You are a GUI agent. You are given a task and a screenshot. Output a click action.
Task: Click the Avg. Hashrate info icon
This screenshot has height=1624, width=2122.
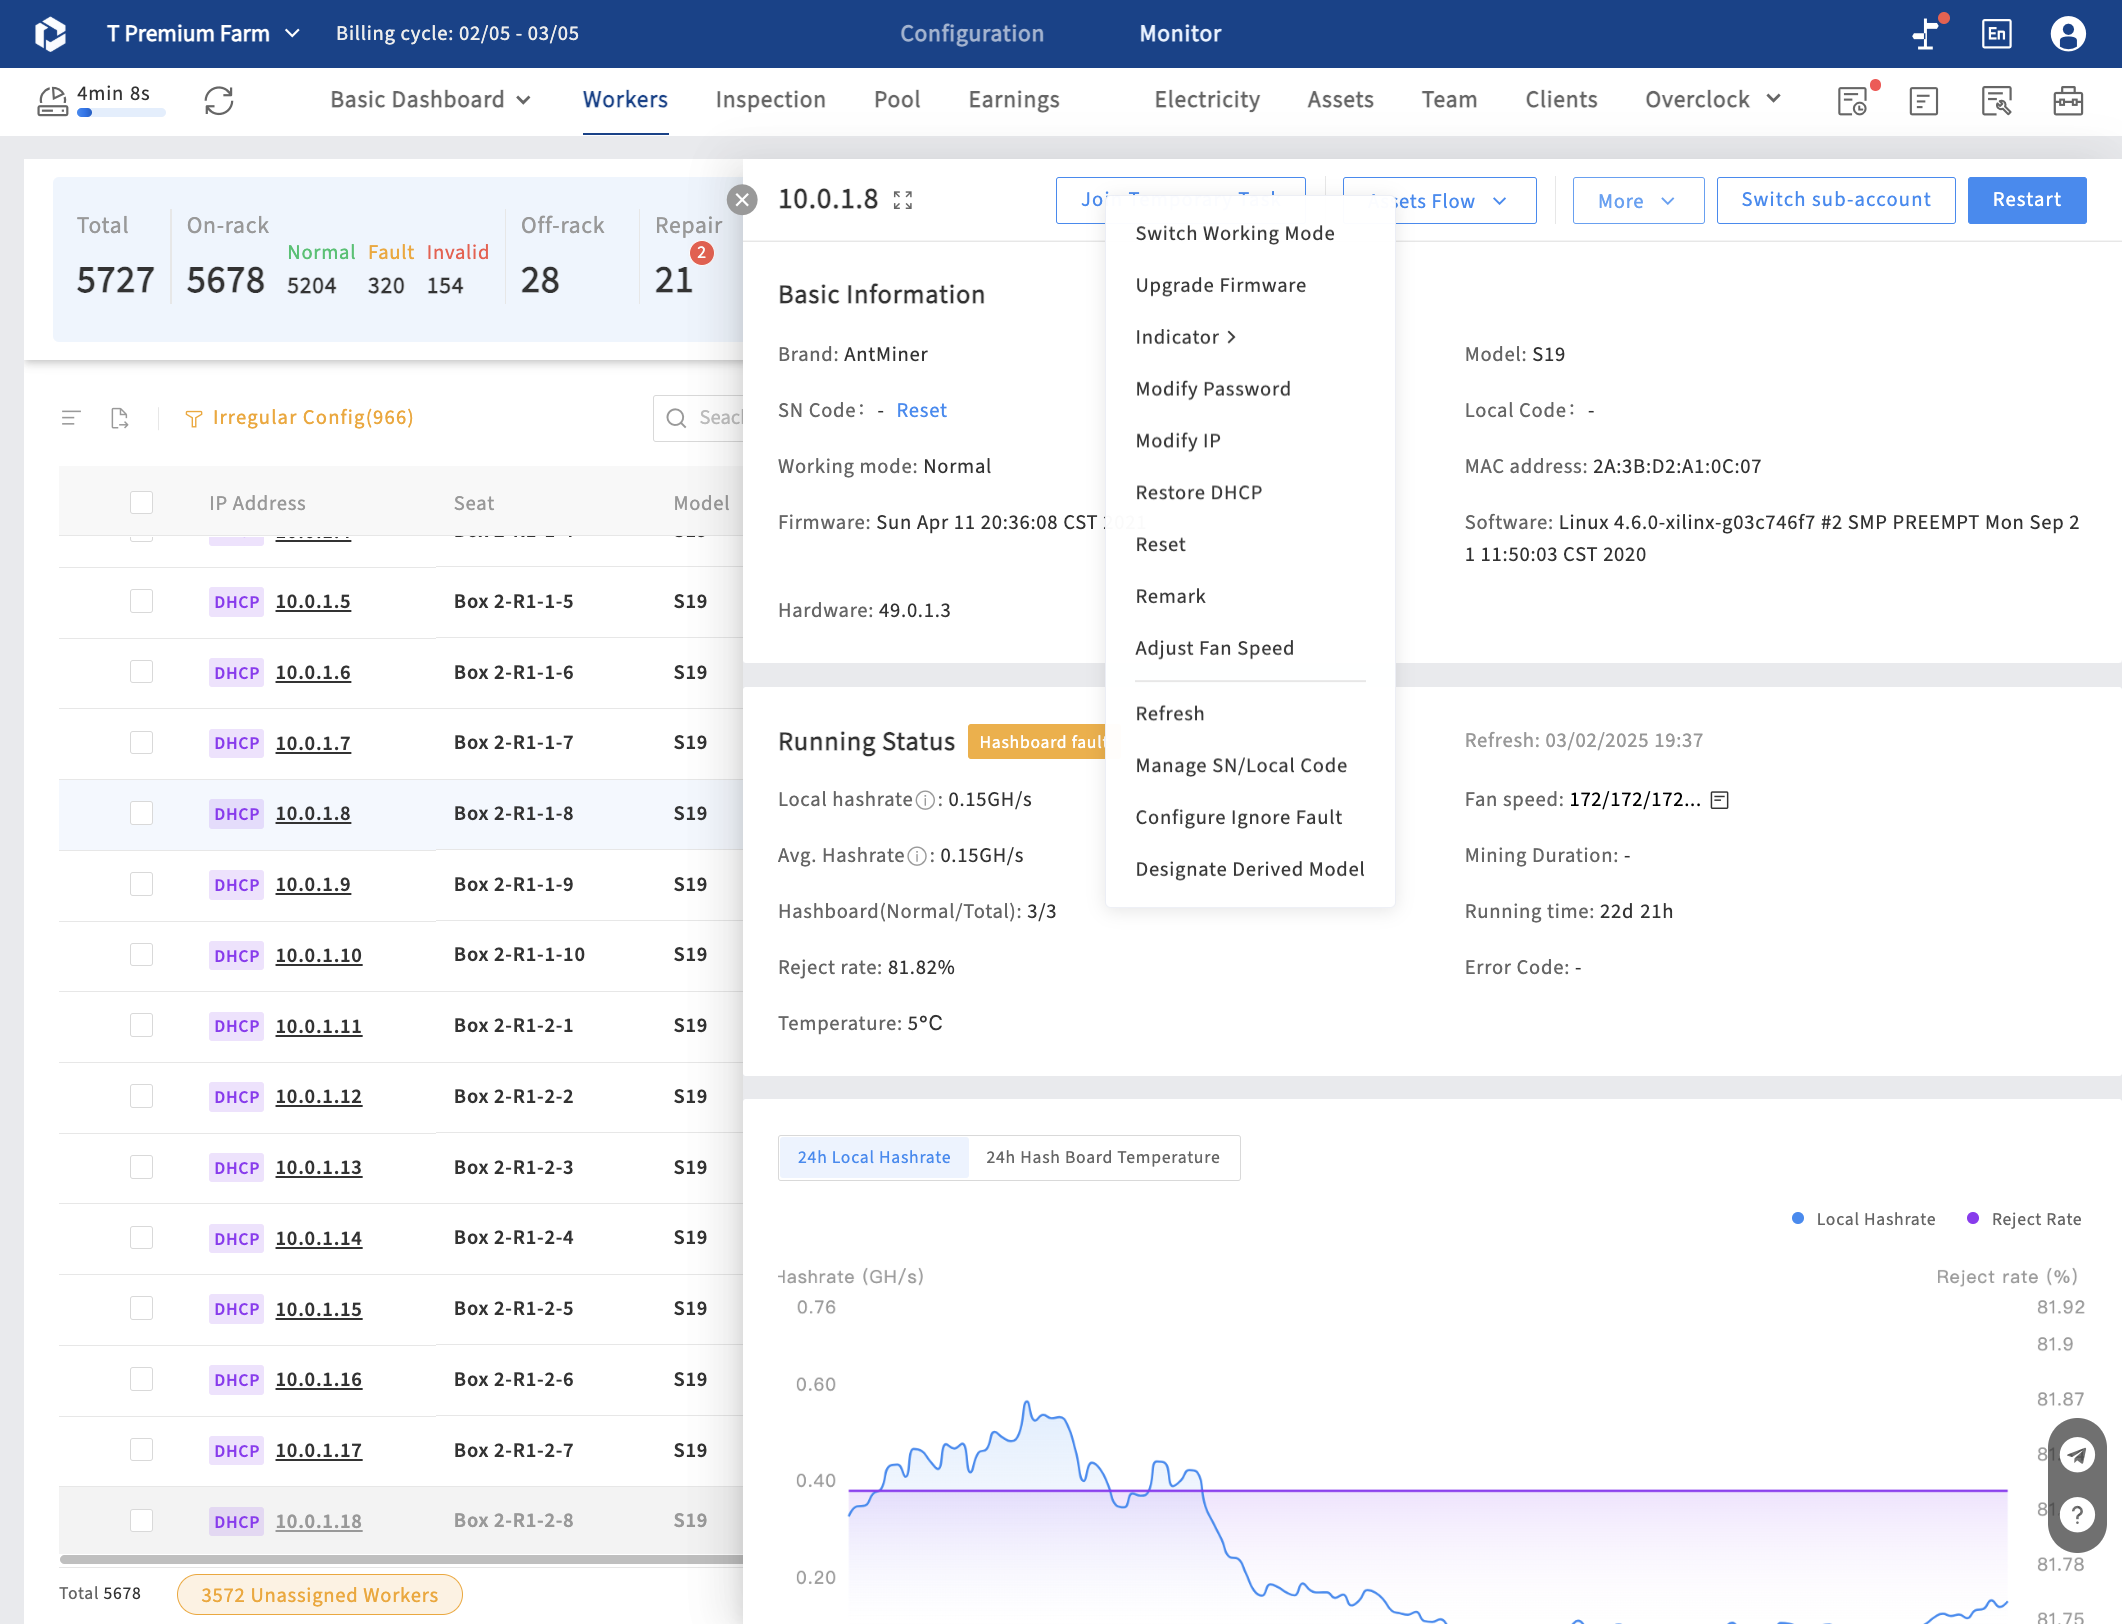tap(917, 856)
